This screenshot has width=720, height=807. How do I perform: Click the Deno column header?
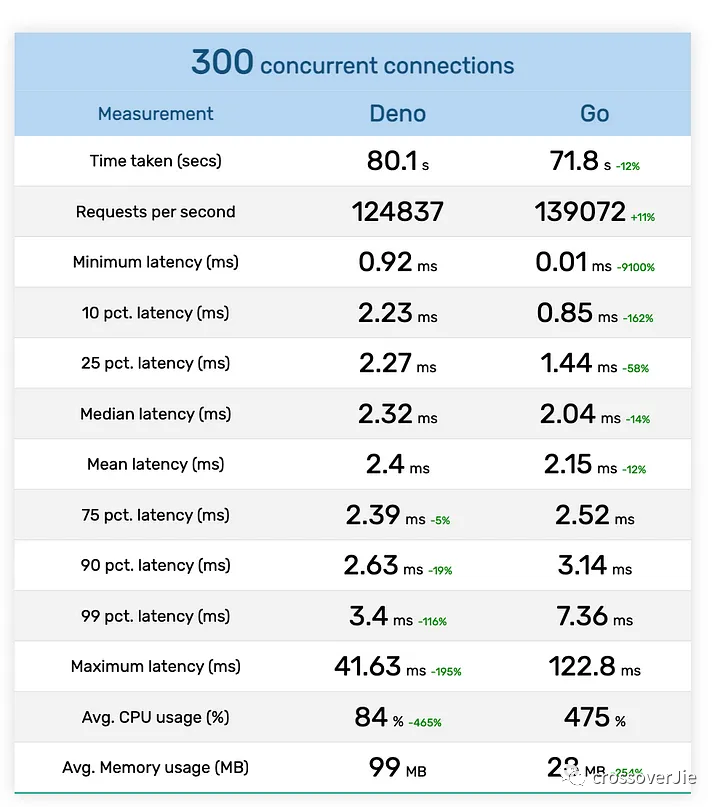[x=397, y=114]
